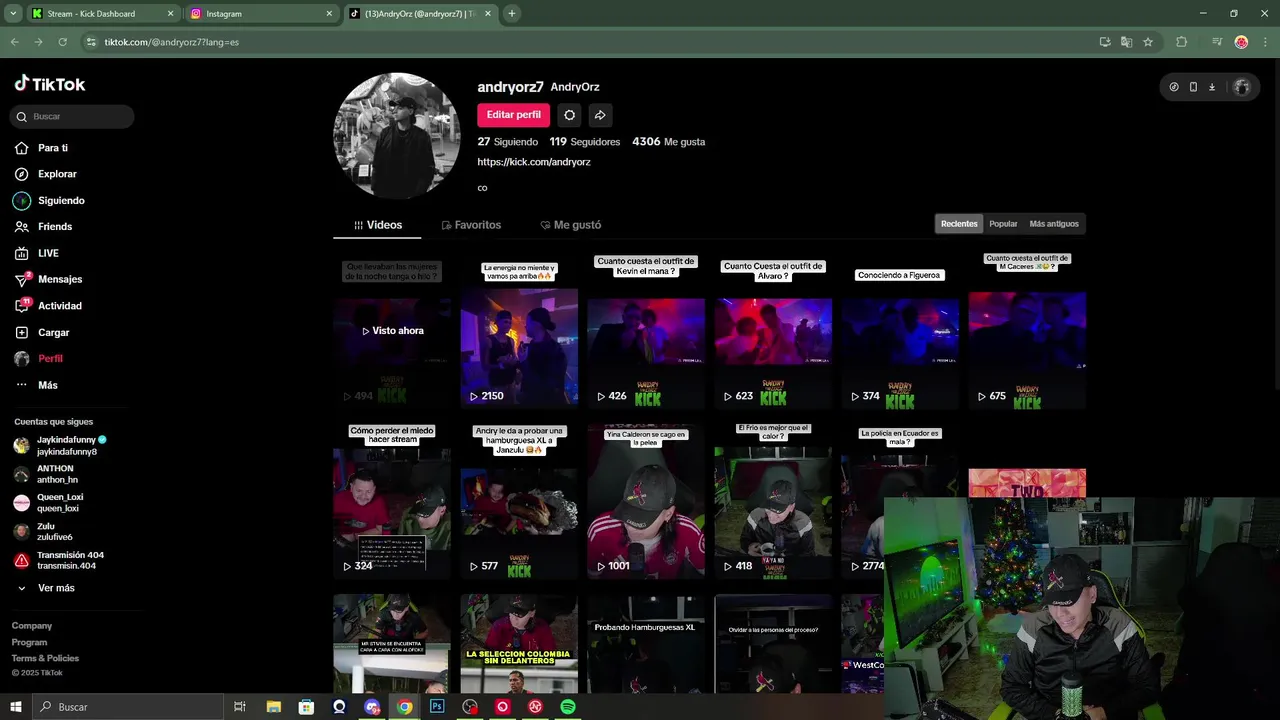The height and width of the screenshot is (720, 1280).
Task: Open profile settings gear icon
Action: [569, 115]
